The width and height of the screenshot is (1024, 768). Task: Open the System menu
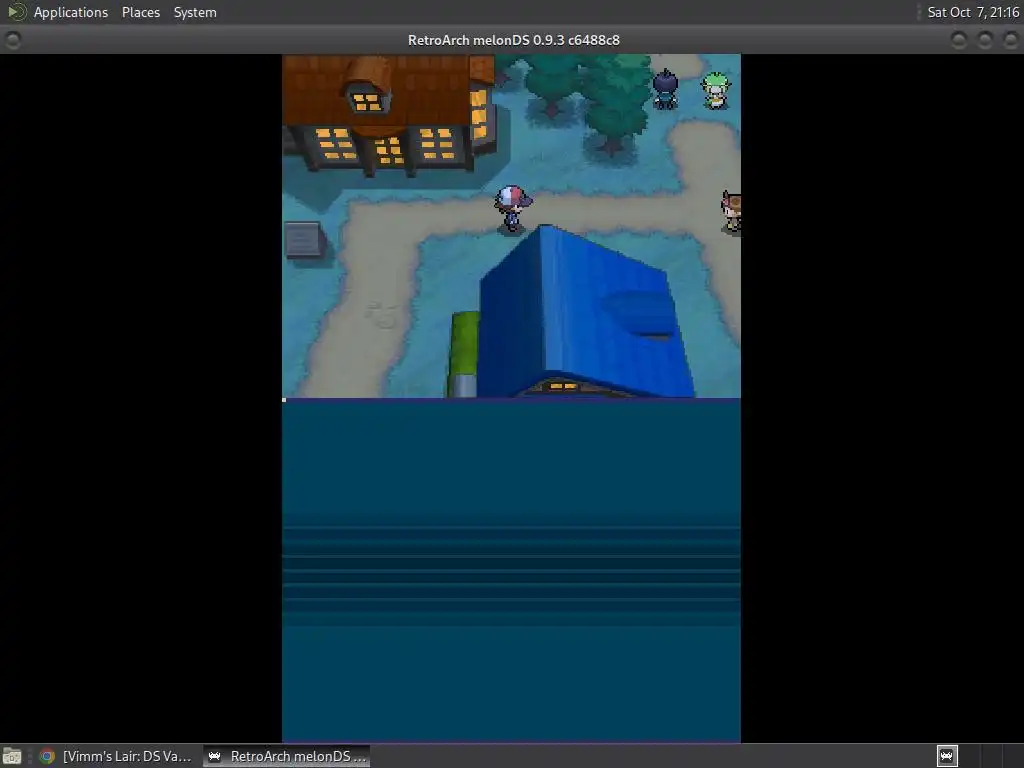click(x=195, y=12)
